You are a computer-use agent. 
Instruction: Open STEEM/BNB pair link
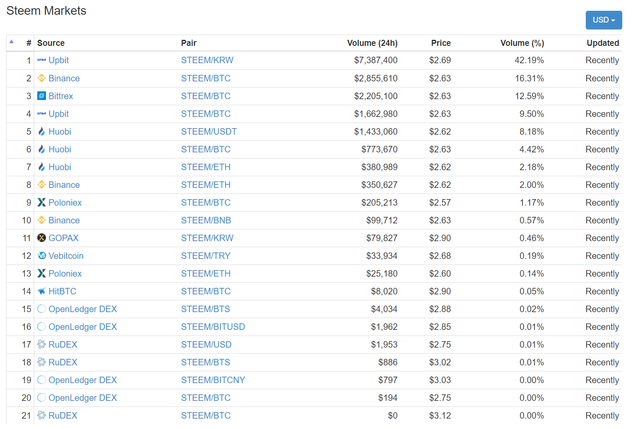coord(206,220)
